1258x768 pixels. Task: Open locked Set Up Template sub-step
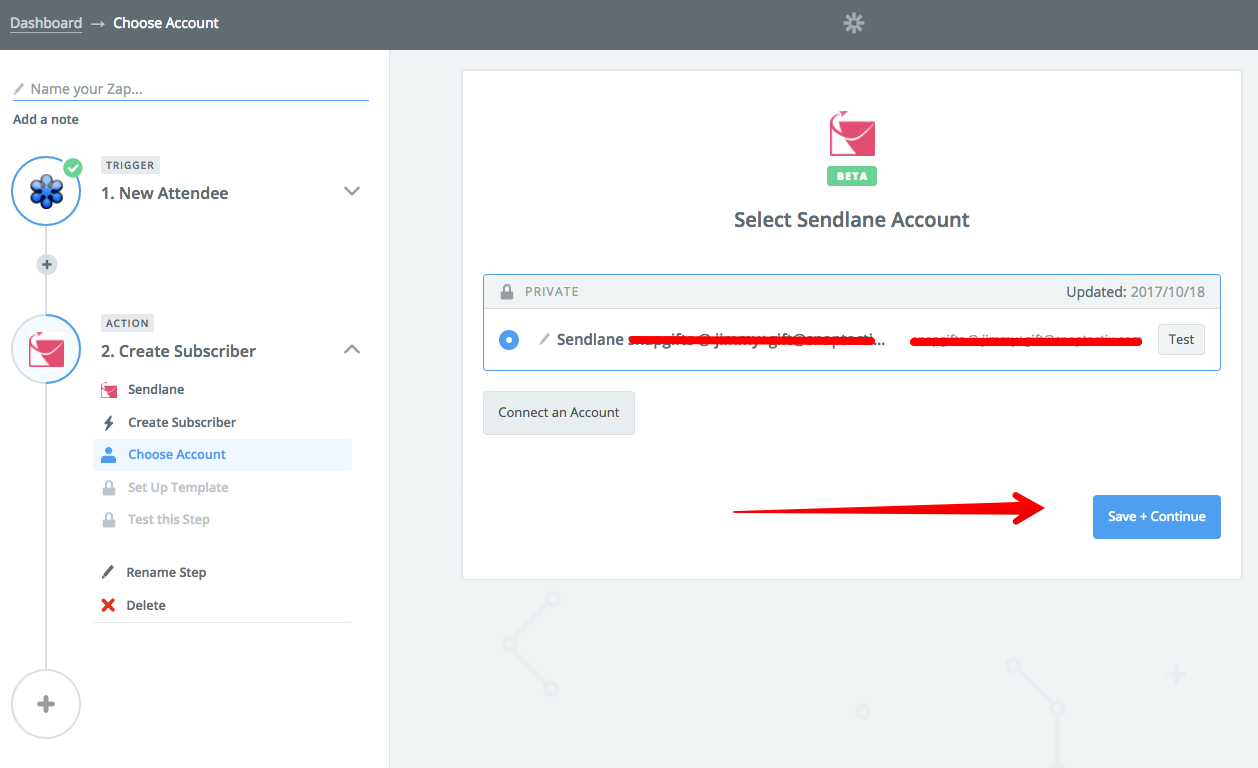tap(178, 487)
